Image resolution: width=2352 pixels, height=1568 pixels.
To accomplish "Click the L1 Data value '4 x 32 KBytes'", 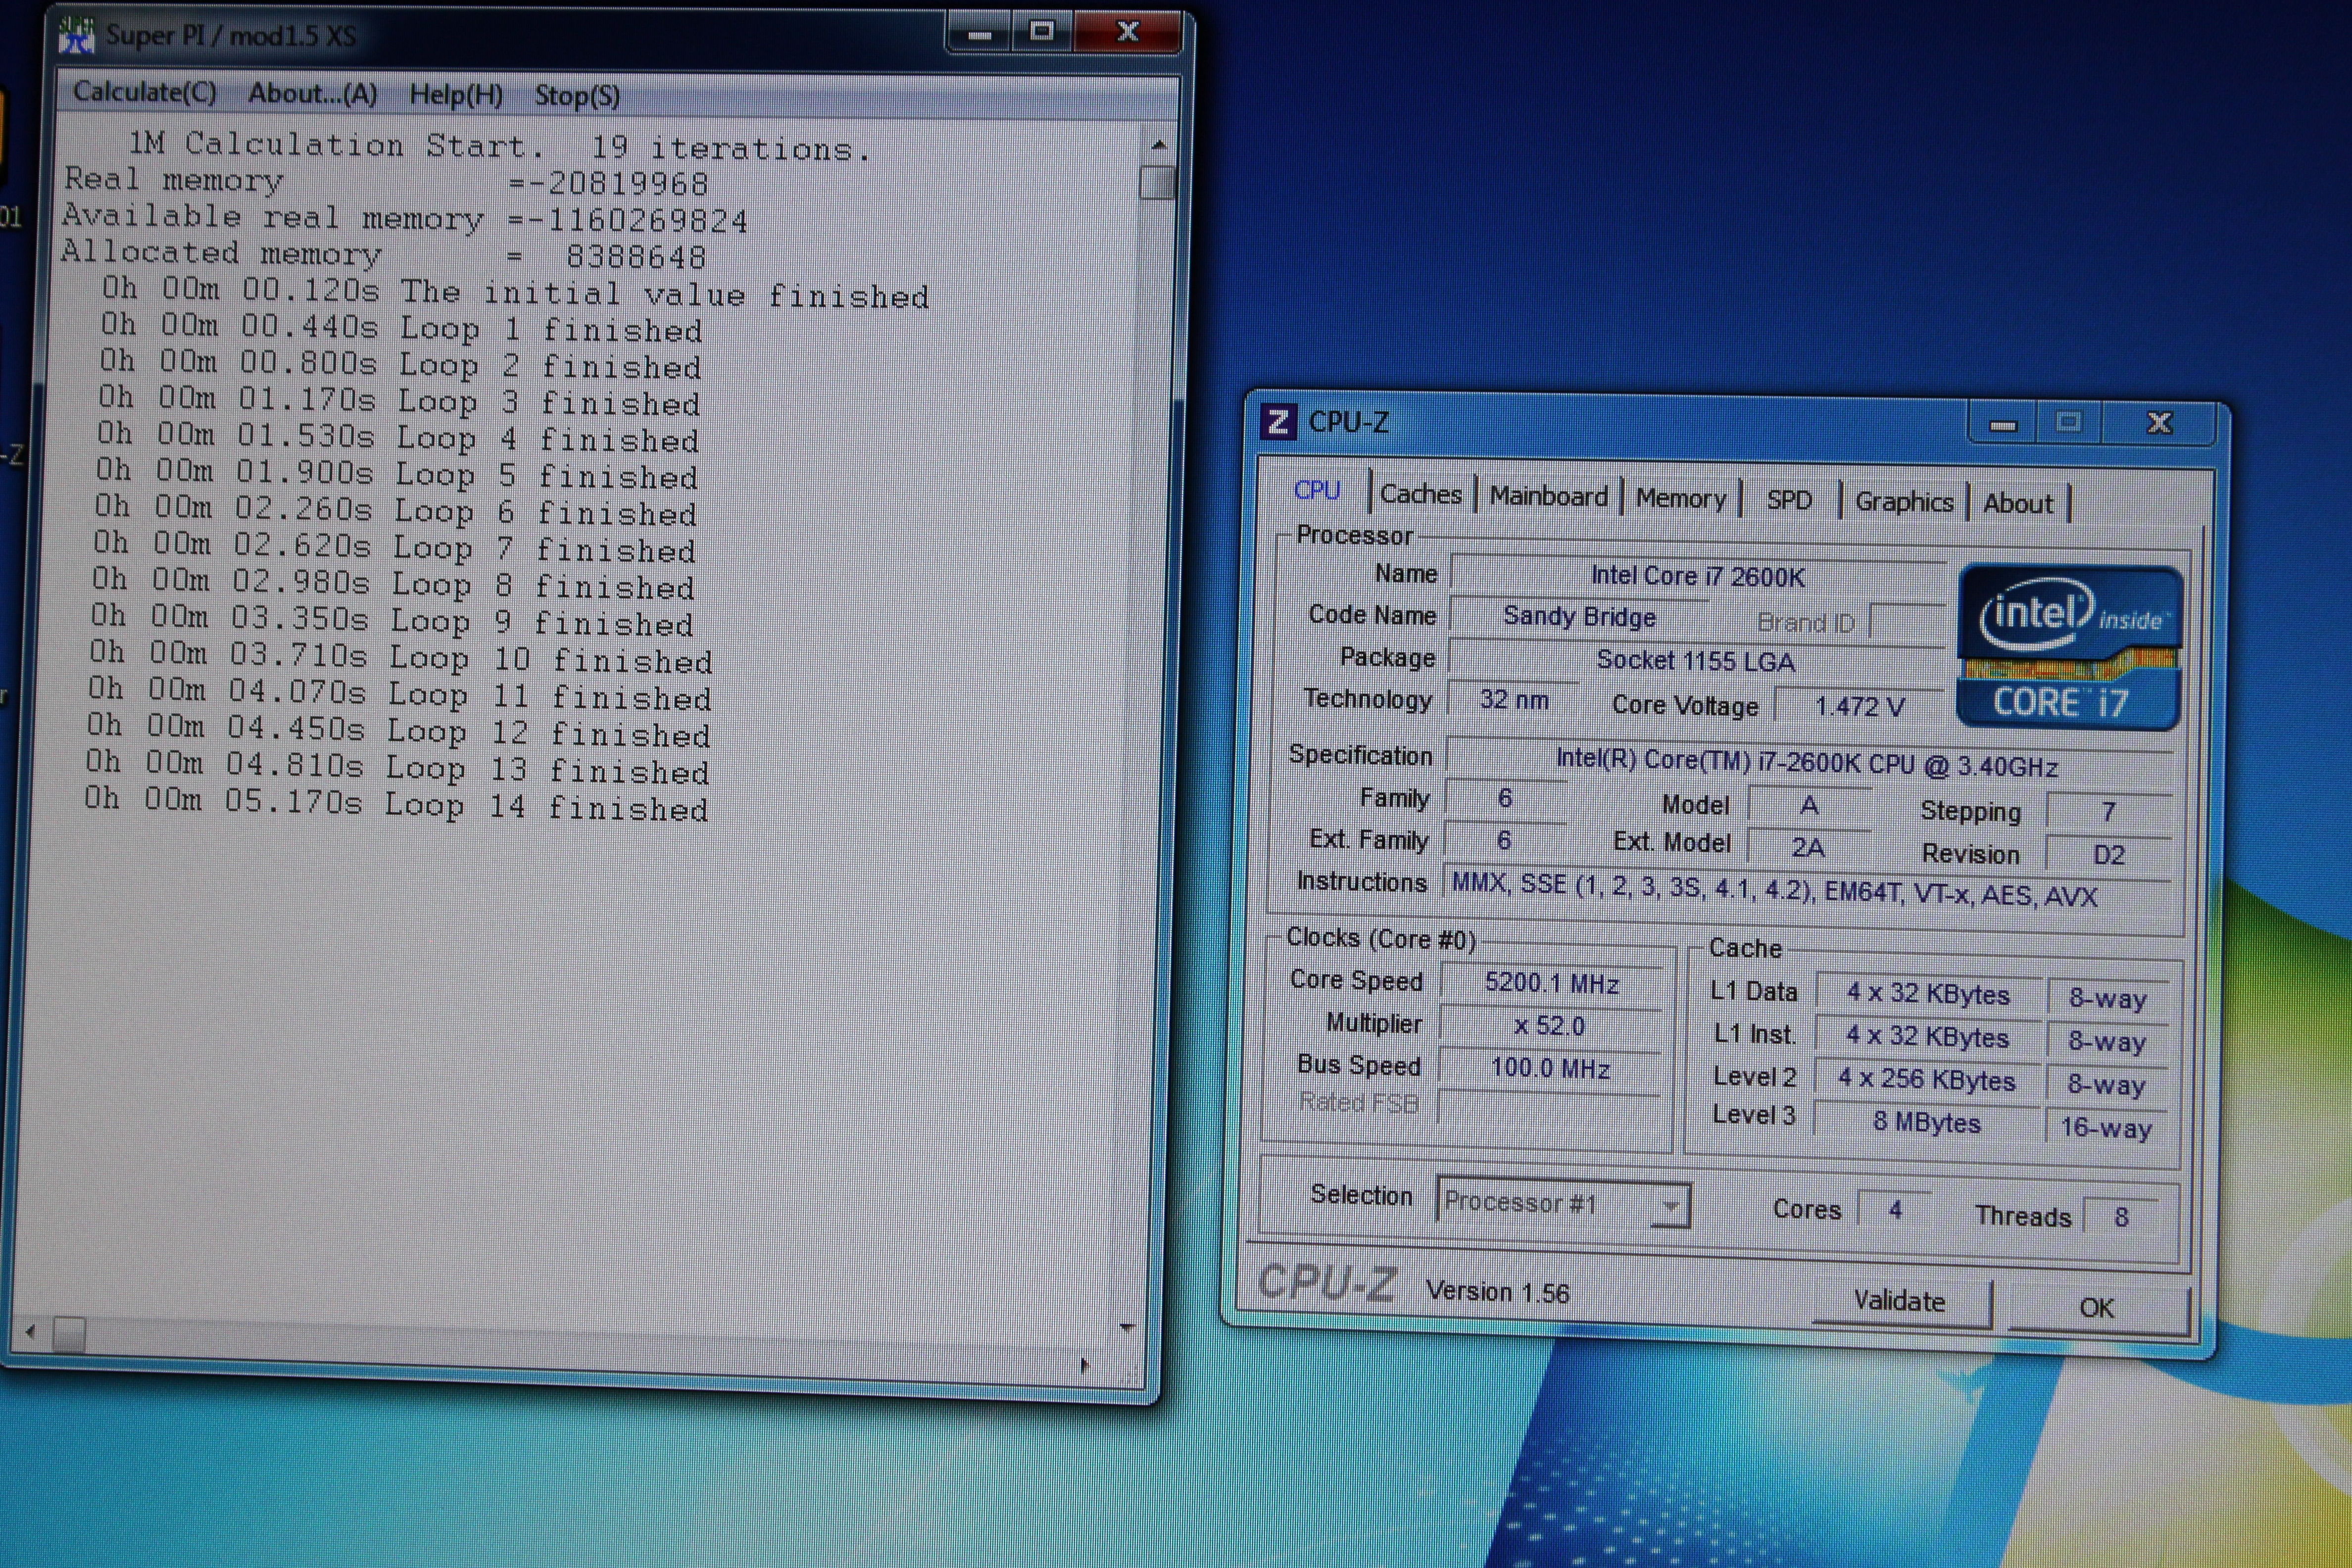I will (x=1928, y=994).
